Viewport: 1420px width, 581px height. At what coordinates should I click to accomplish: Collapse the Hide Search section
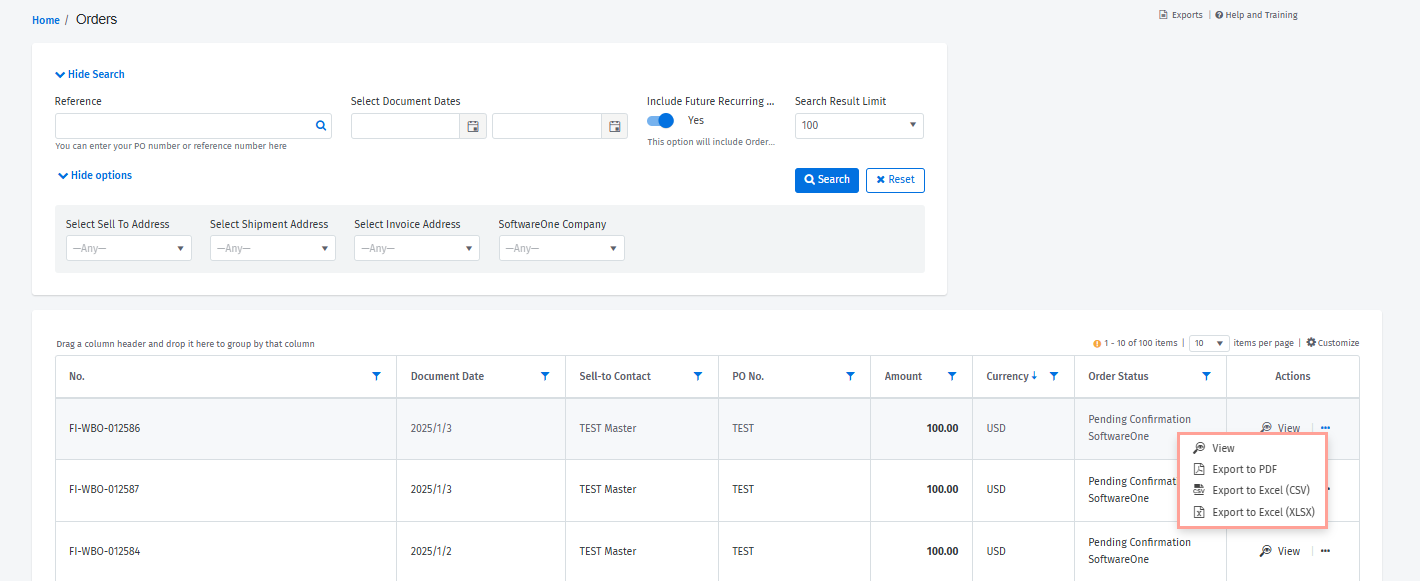[x=90, y=74]
